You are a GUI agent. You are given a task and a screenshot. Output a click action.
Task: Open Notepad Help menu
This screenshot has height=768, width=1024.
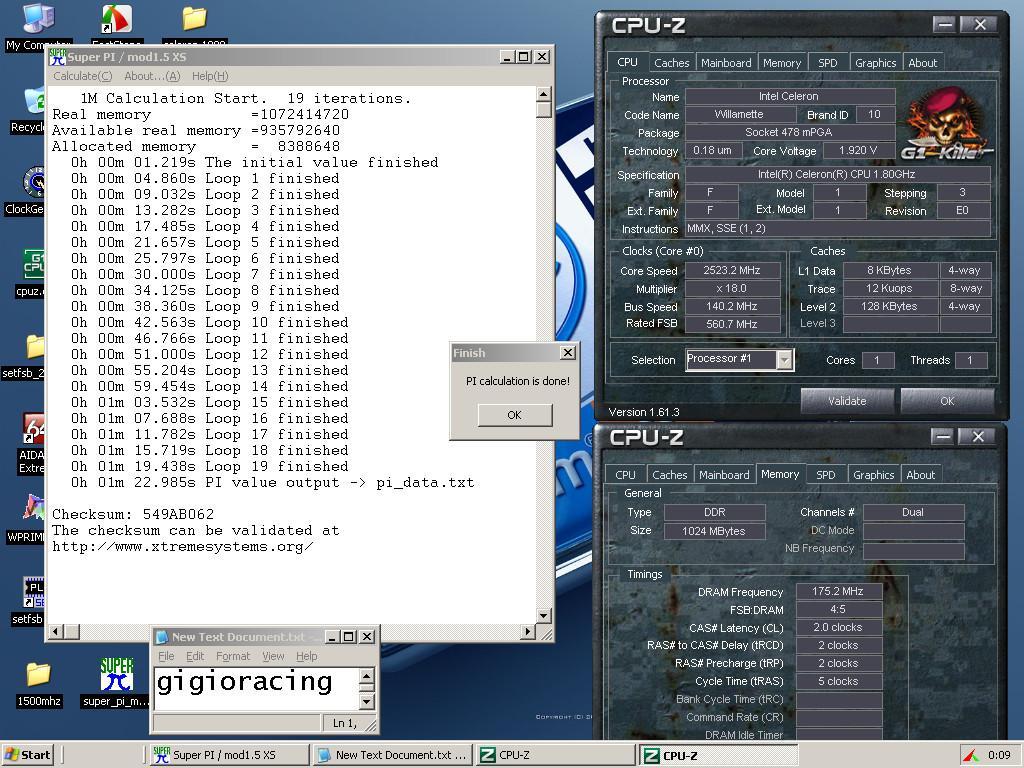pos(306,656)
